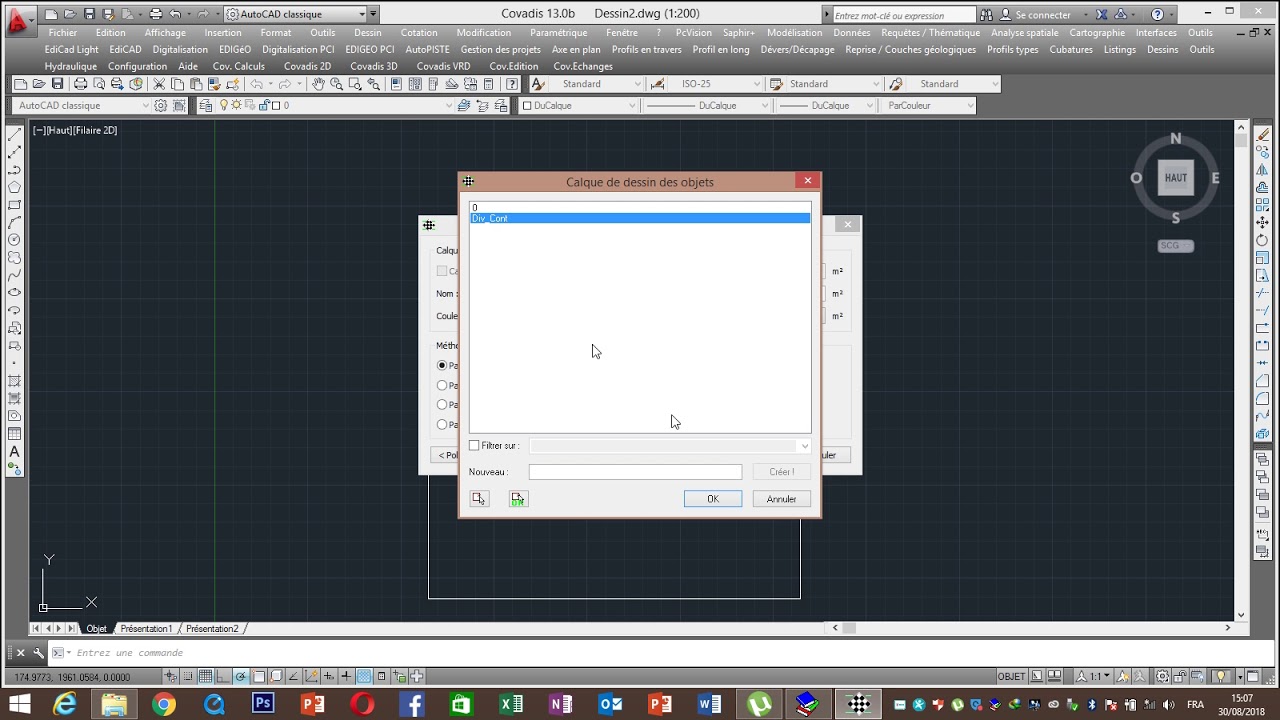Open the Cartographie menu

click(x=1097, y=32)
